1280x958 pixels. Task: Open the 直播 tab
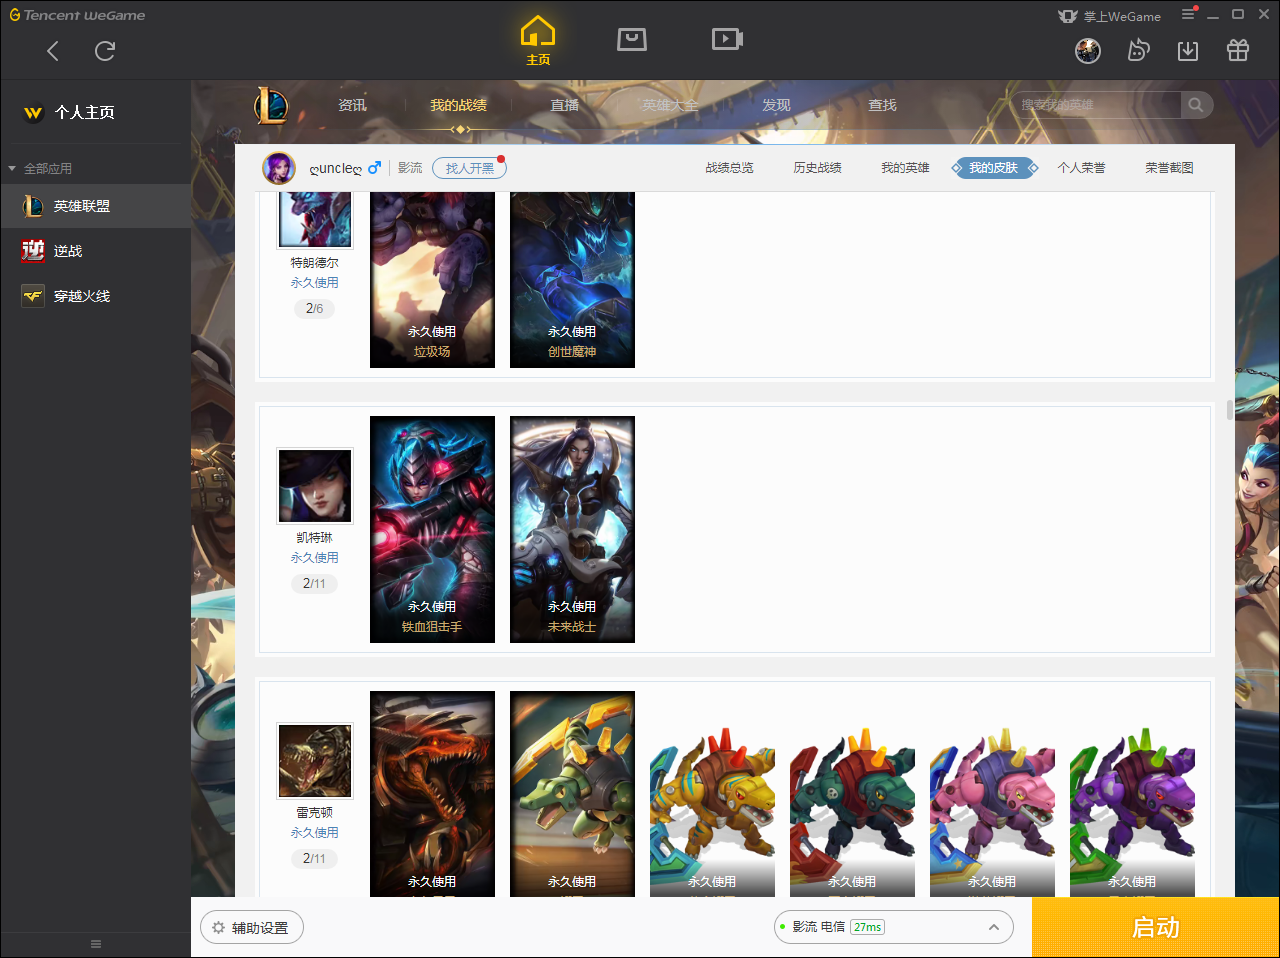tap(564, 105)
